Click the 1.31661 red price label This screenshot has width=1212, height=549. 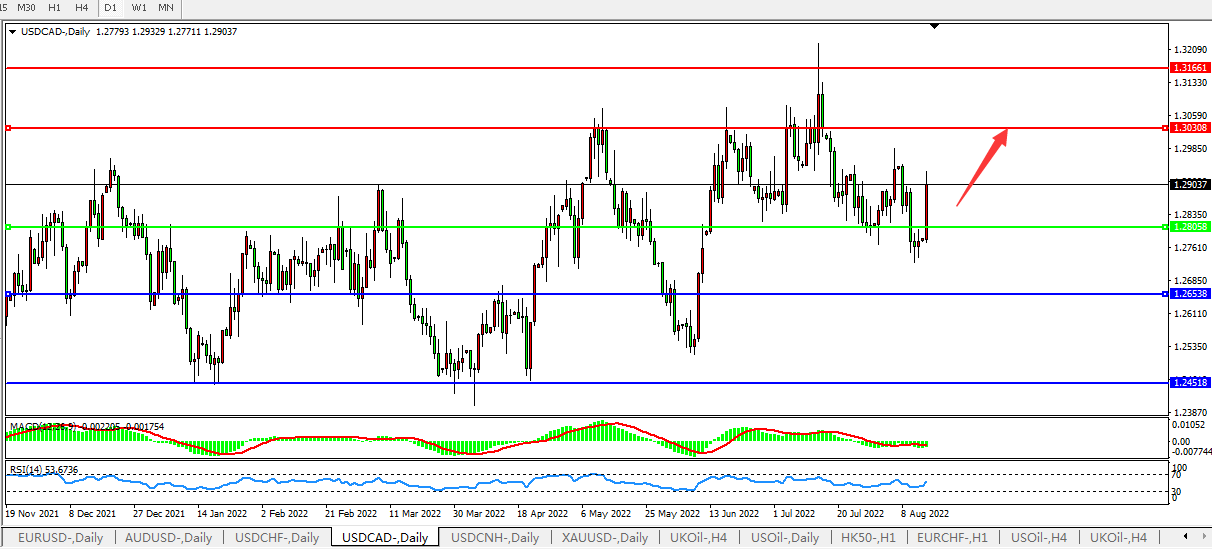pyautogui.click(x=1189, y=68)
